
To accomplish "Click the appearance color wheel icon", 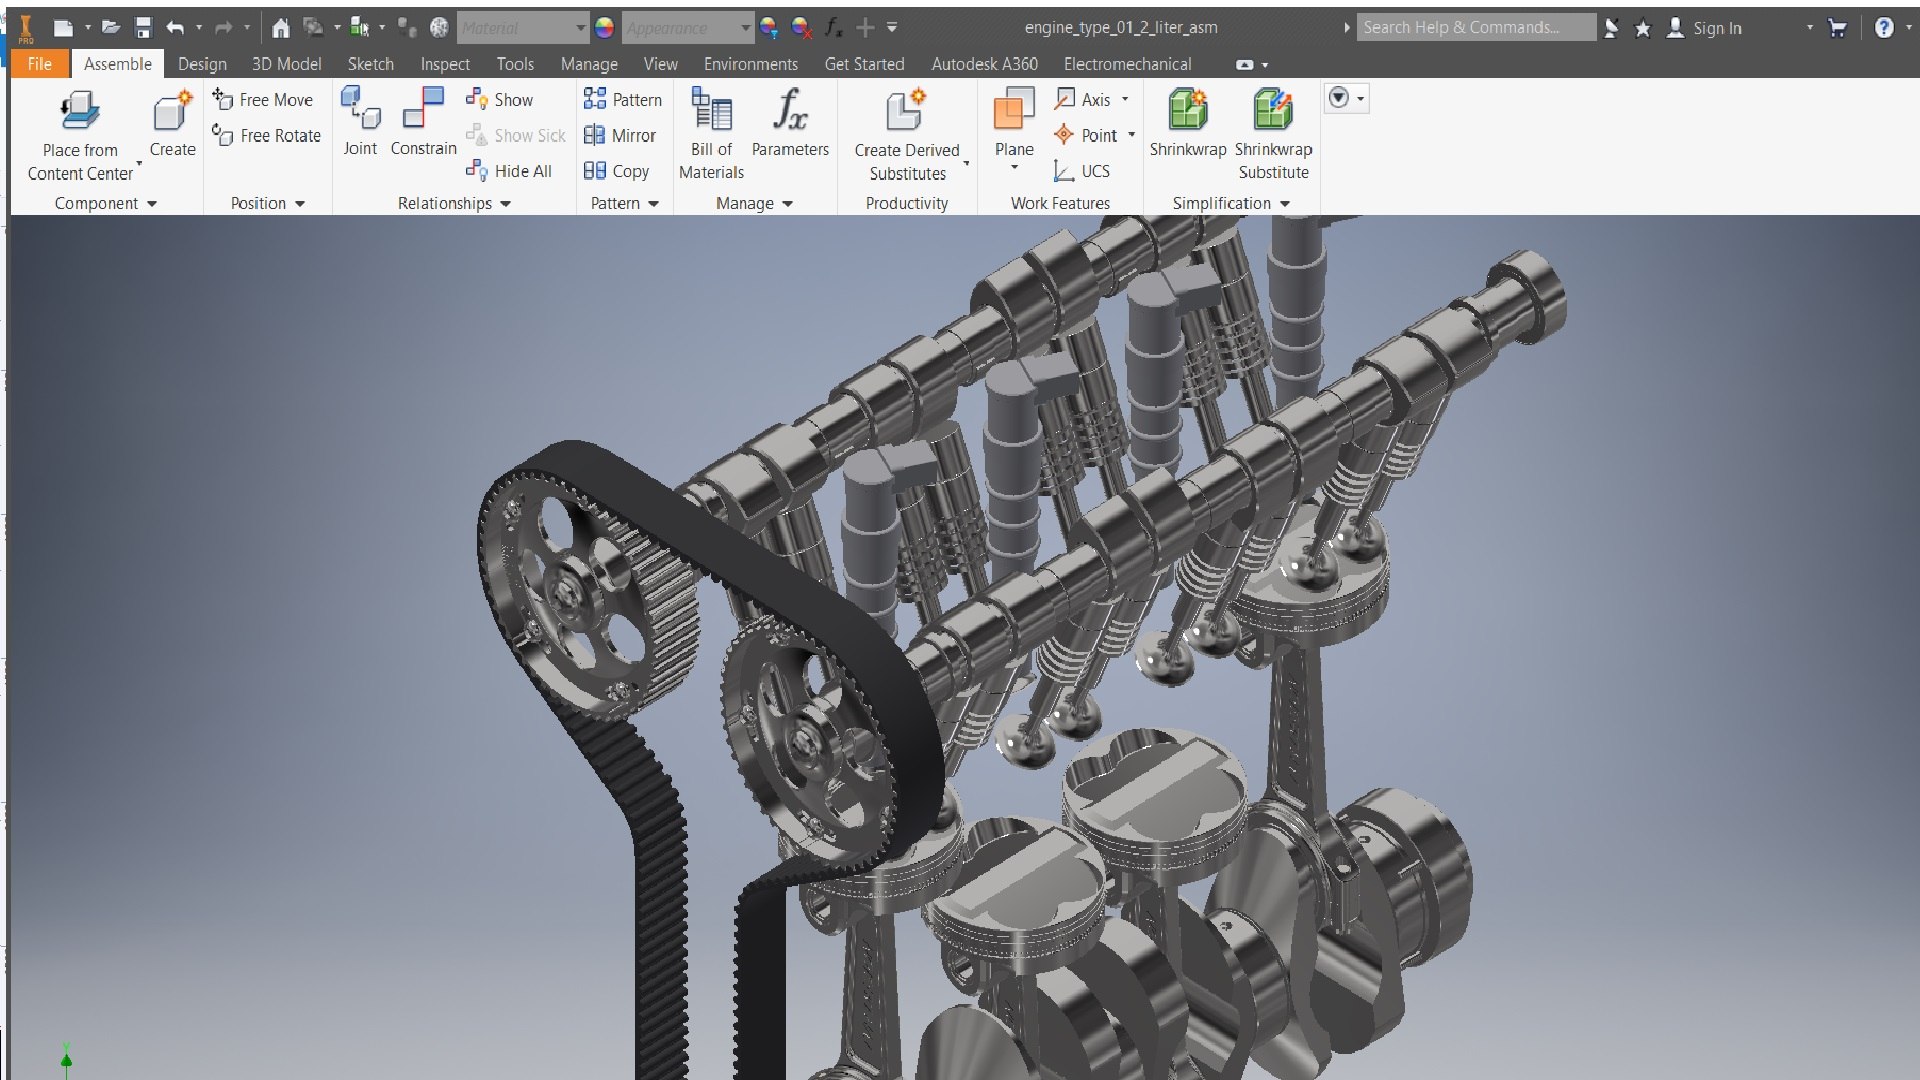I will pos(604,28).
